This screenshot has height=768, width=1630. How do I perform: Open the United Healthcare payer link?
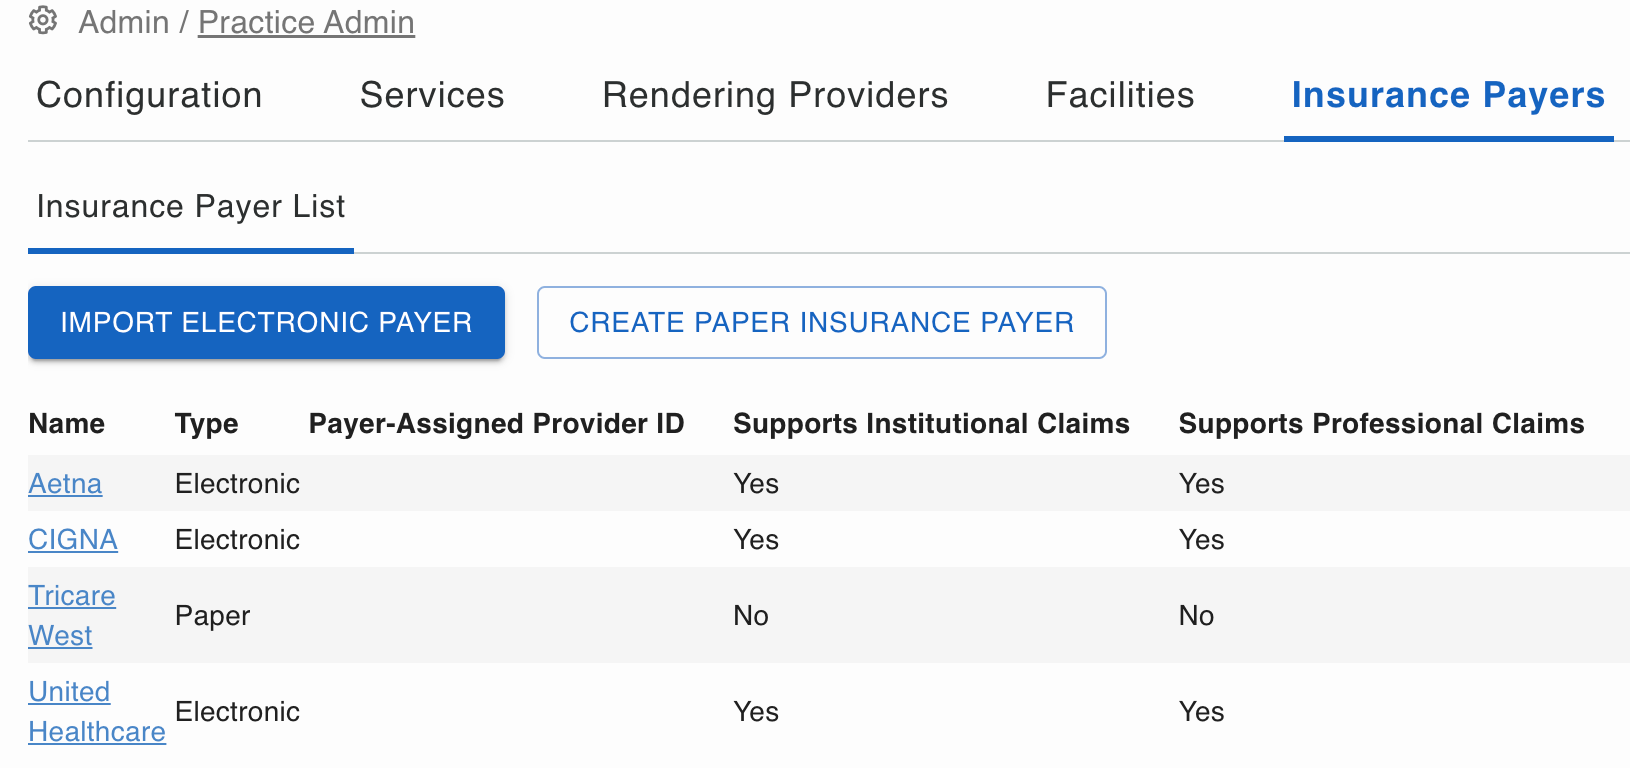97,711
